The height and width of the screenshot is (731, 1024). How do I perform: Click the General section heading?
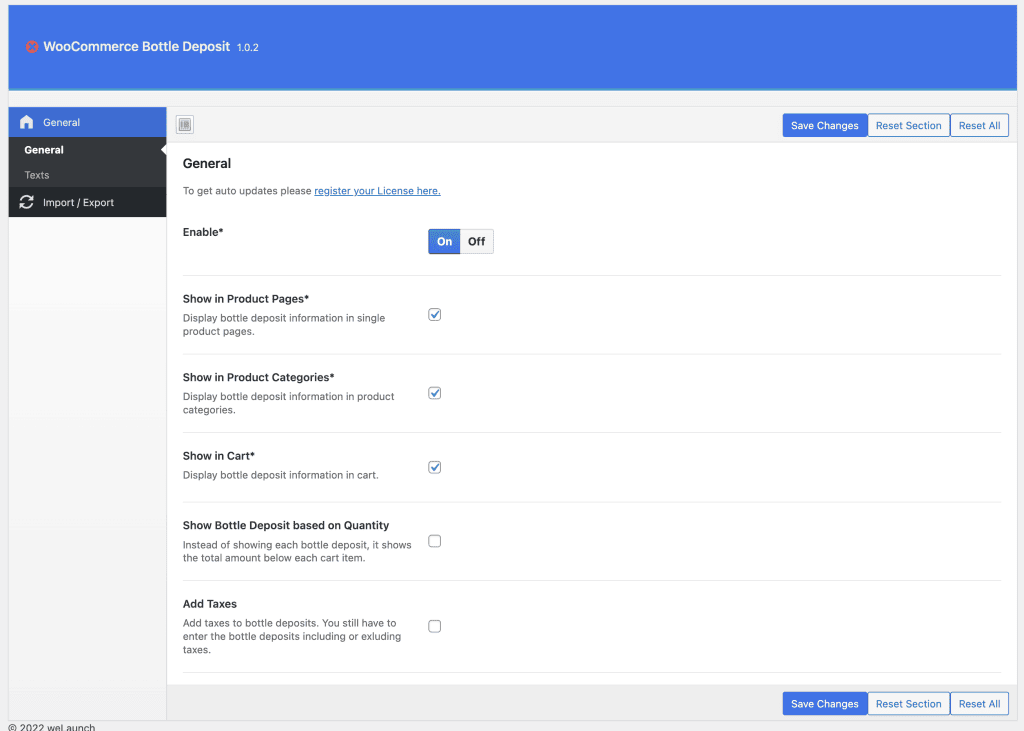[x=206, y=163]
